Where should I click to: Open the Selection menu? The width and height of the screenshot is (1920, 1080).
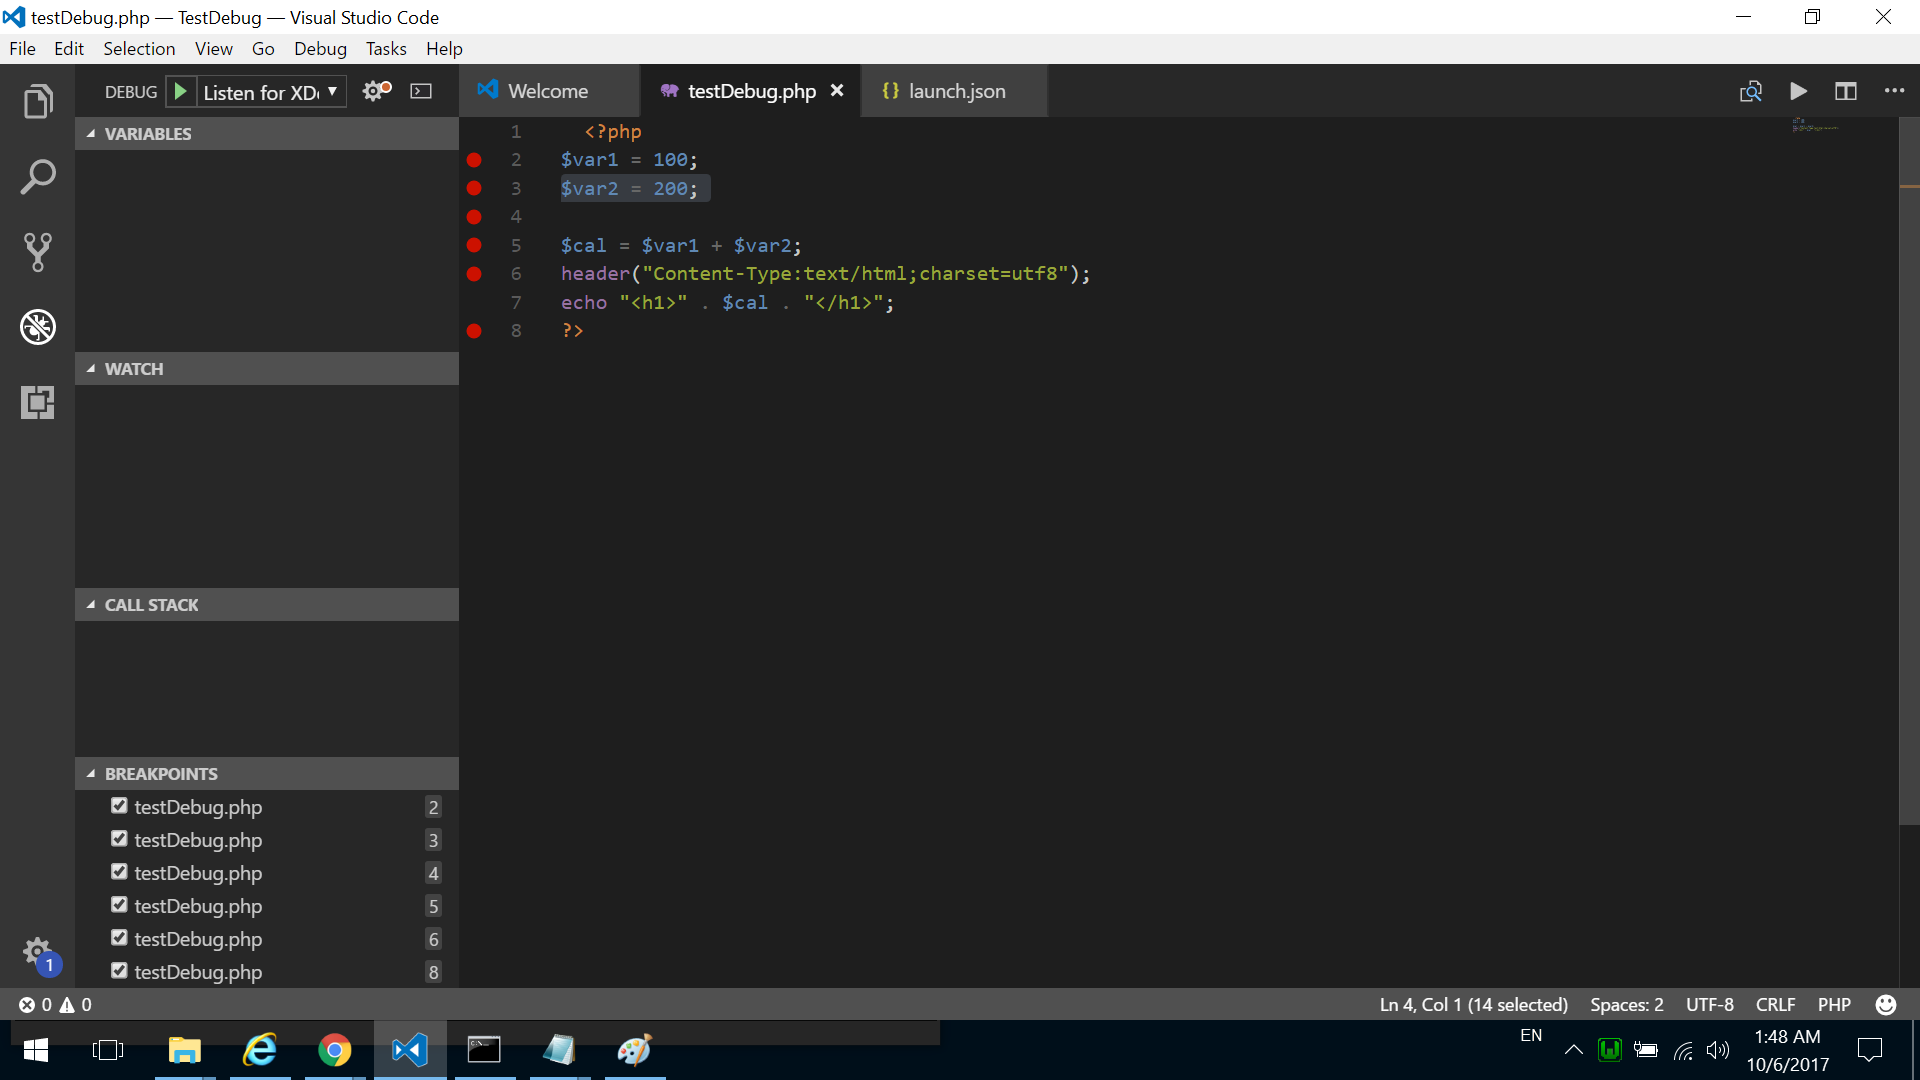click(139, 49)
